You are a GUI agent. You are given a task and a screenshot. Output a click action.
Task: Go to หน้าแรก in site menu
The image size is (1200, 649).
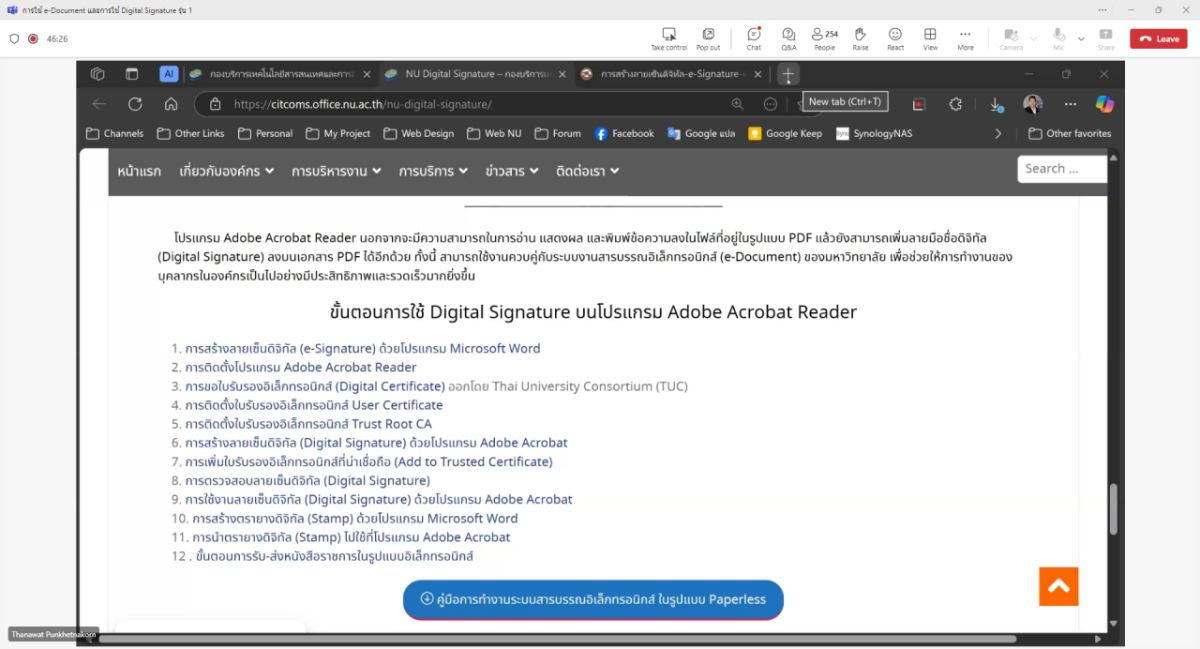point(139,171)
